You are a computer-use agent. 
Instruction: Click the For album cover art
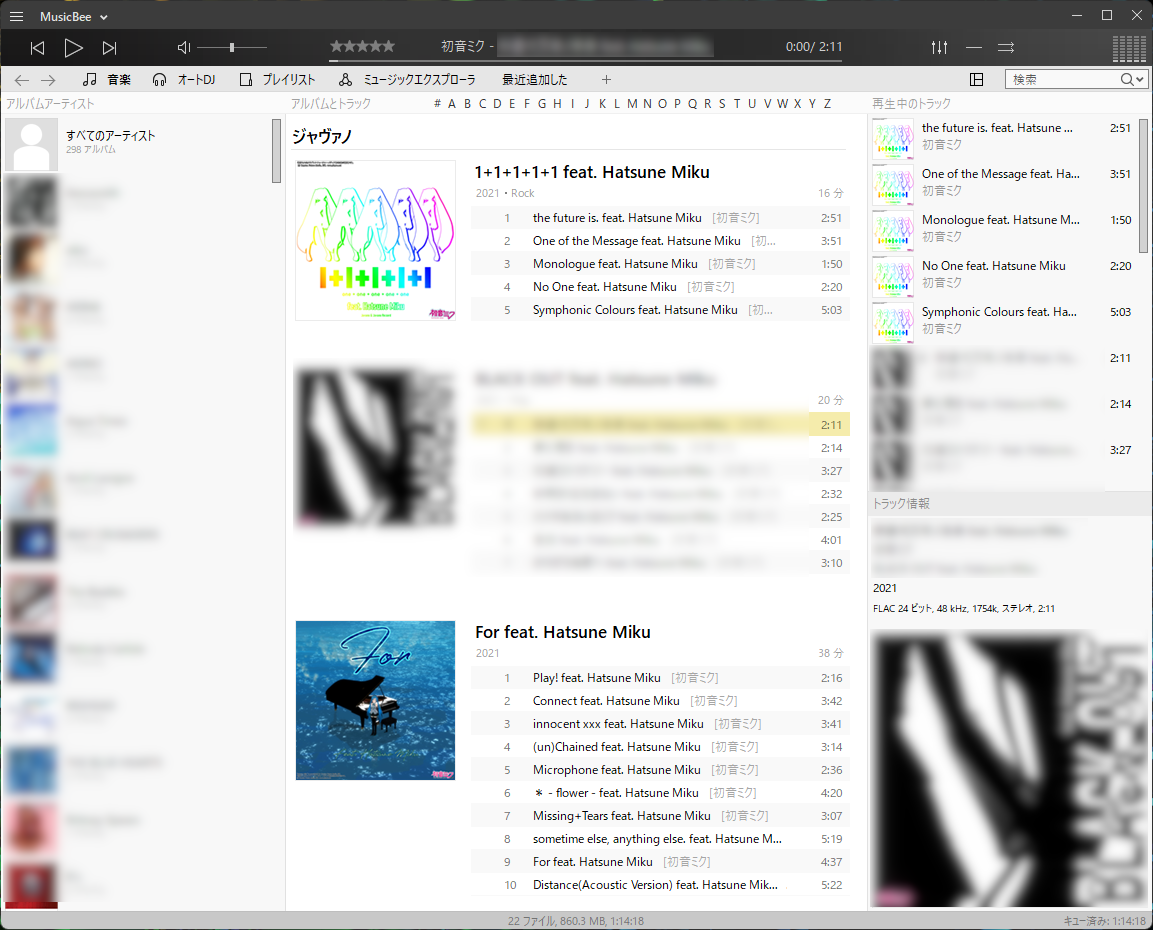tap(375, 701)
